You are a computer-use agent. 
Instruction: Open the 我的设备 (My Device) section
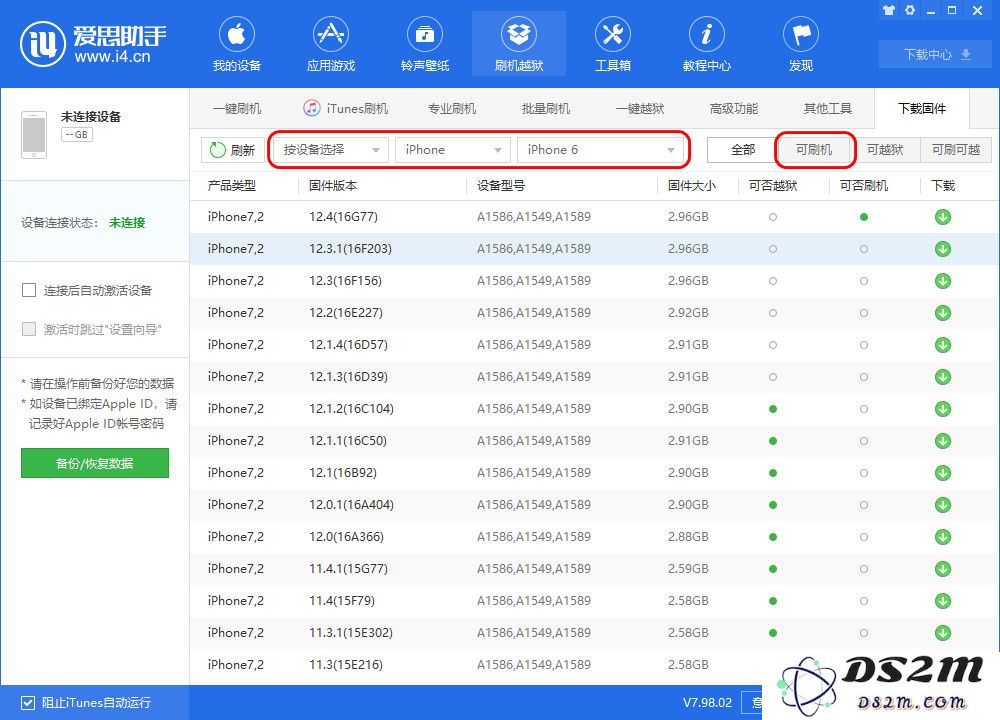coord(237,45)
